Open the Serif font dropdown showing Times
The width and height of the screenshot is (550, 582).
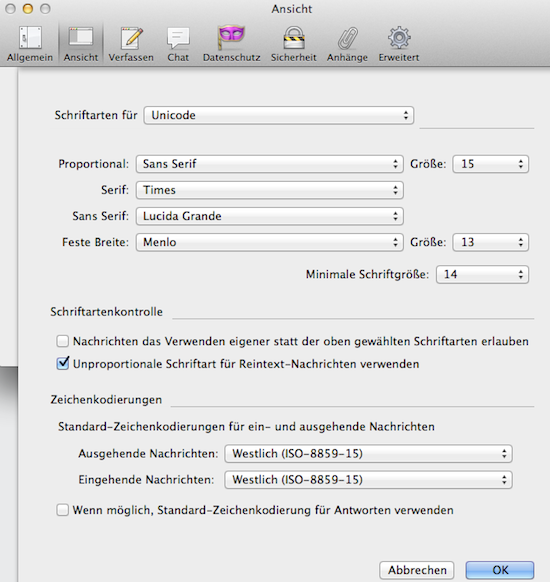[269, 190]
